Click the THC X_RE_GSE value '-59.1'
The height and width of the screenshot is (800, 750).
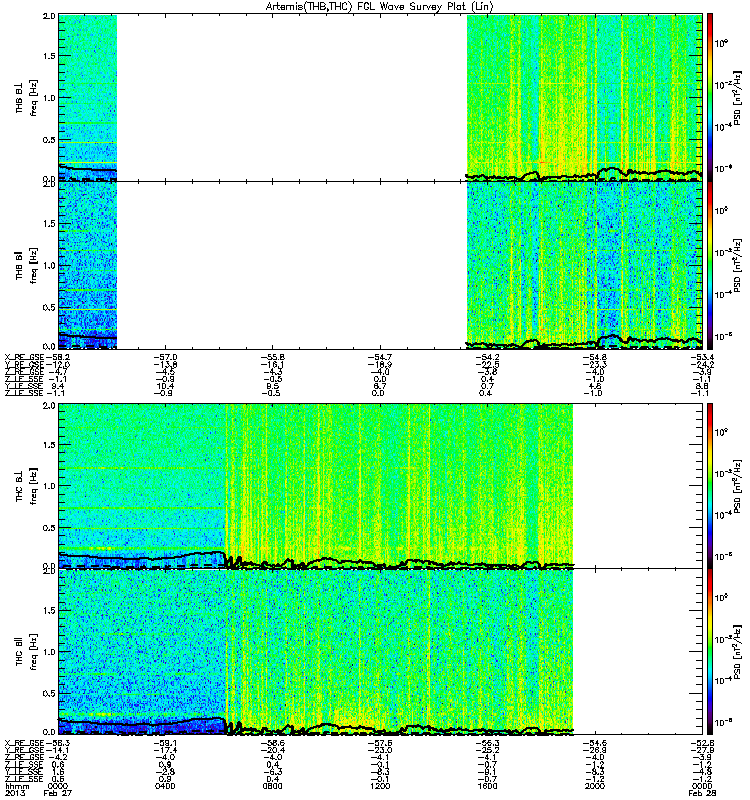(x=164, y=743)
